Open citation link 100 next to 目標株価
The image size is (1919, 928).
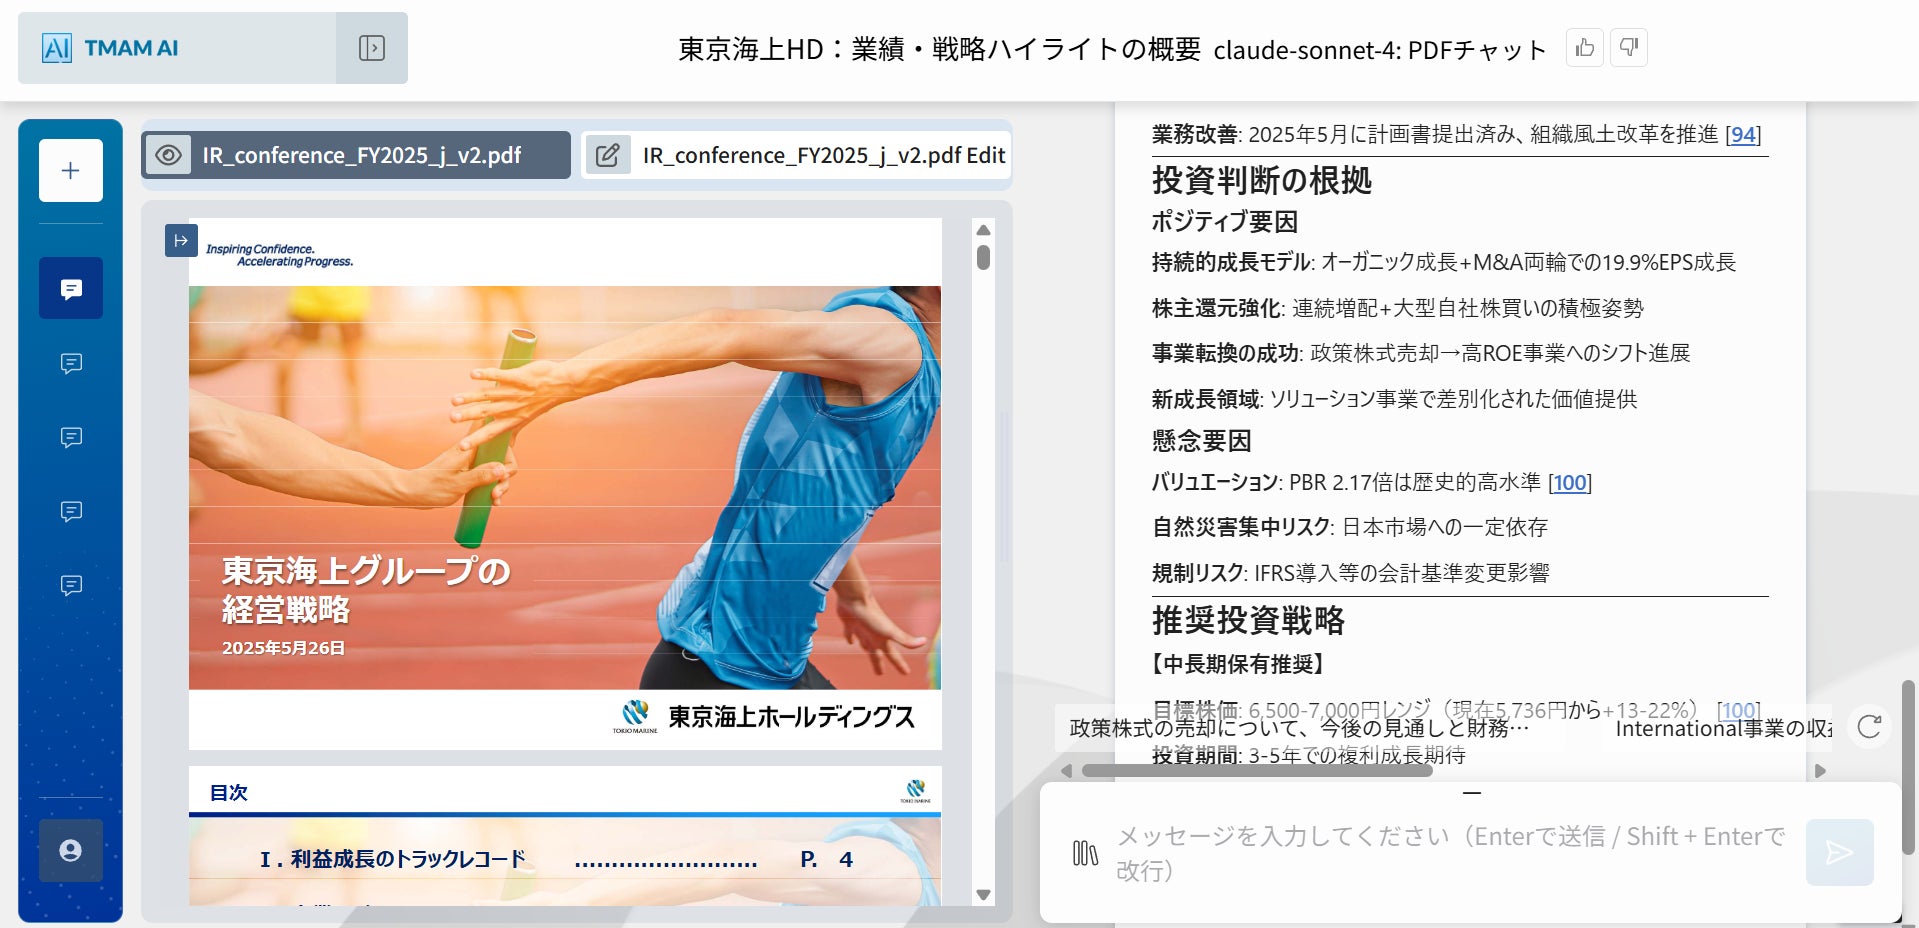1738,710
